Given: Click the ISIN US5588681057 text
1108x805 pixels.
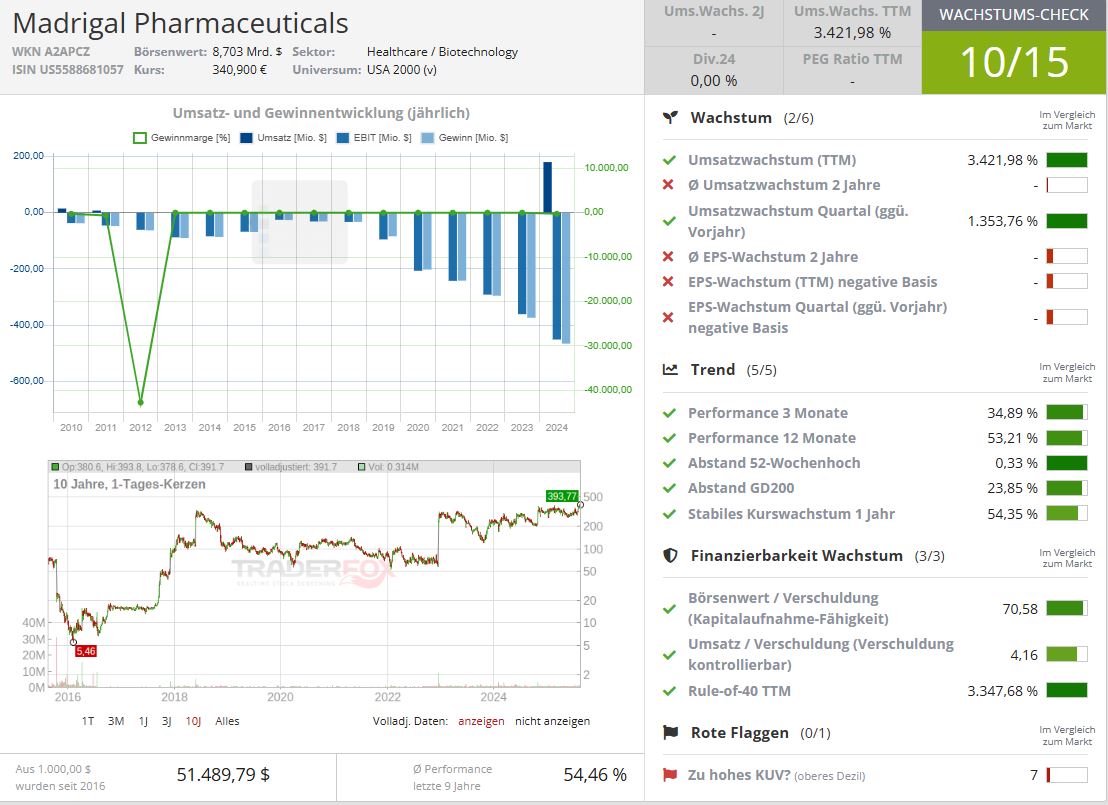Looking at the screenshot, I should click(68, 70).
